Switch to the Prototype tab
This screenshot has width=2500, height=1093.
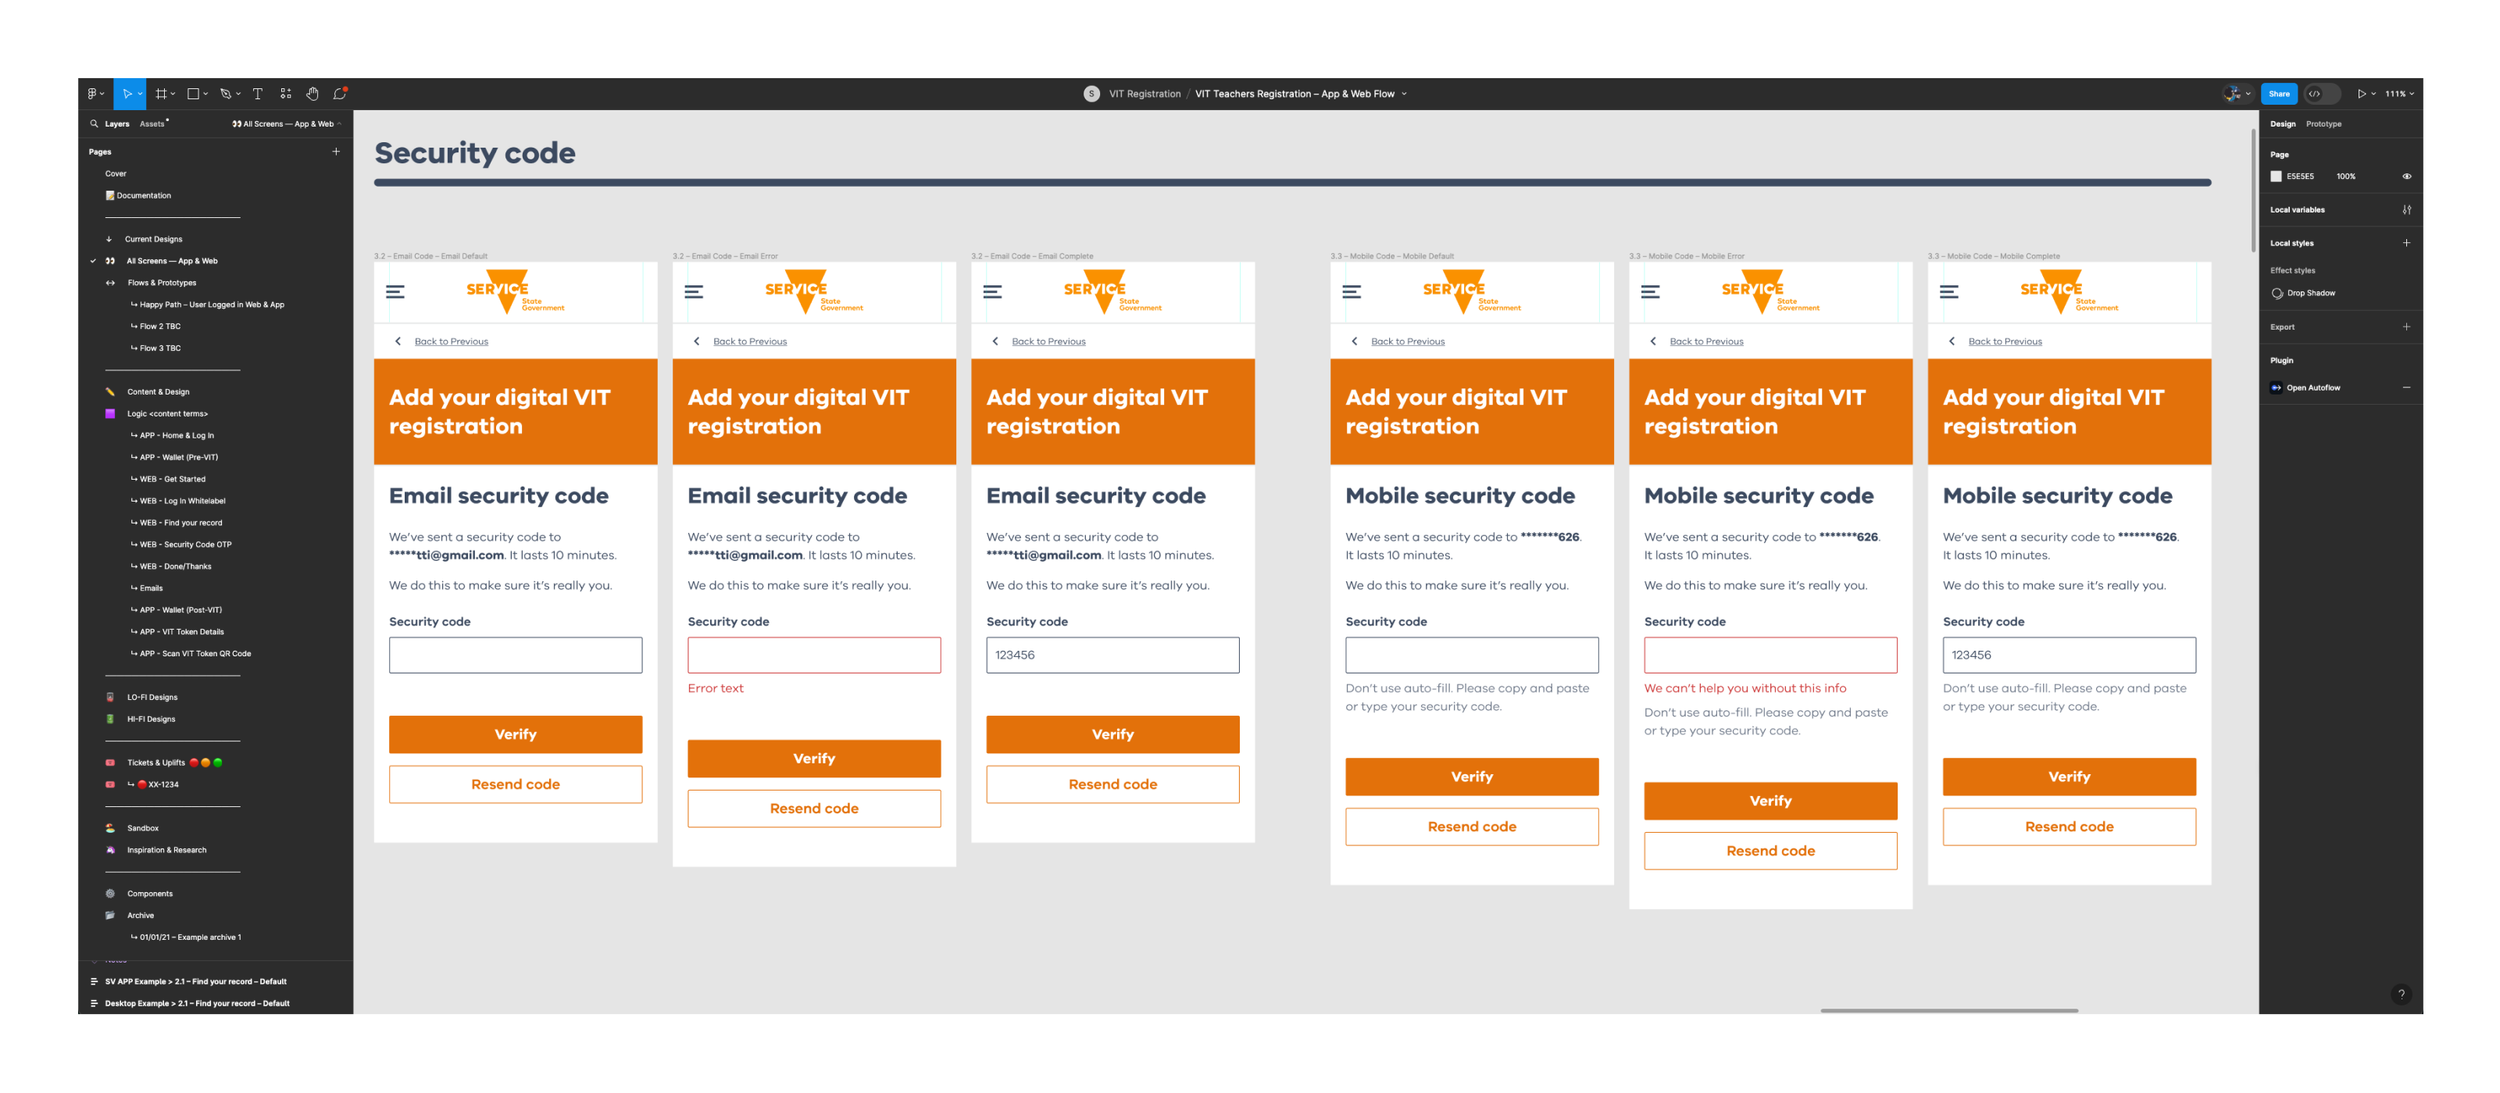click(2323, 124)
